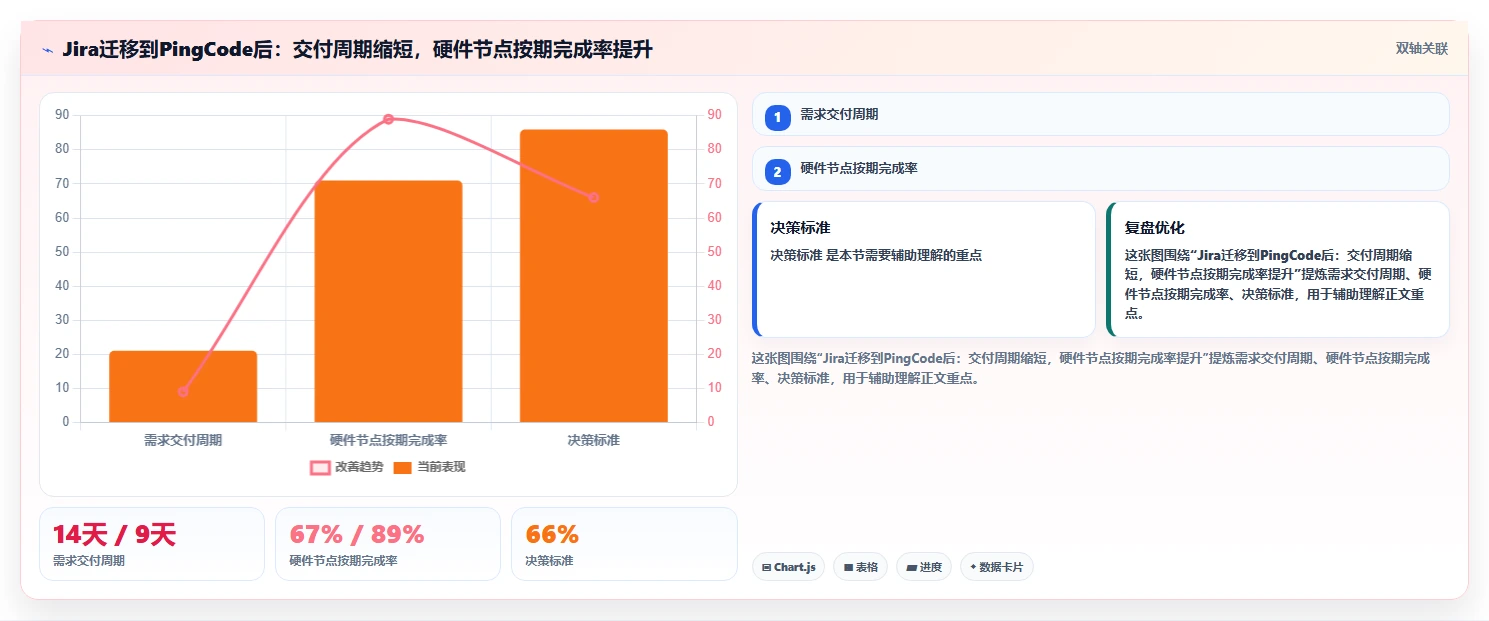
Task: Click the orange 需求交付周期 bar
Action: tap(183, 386)
